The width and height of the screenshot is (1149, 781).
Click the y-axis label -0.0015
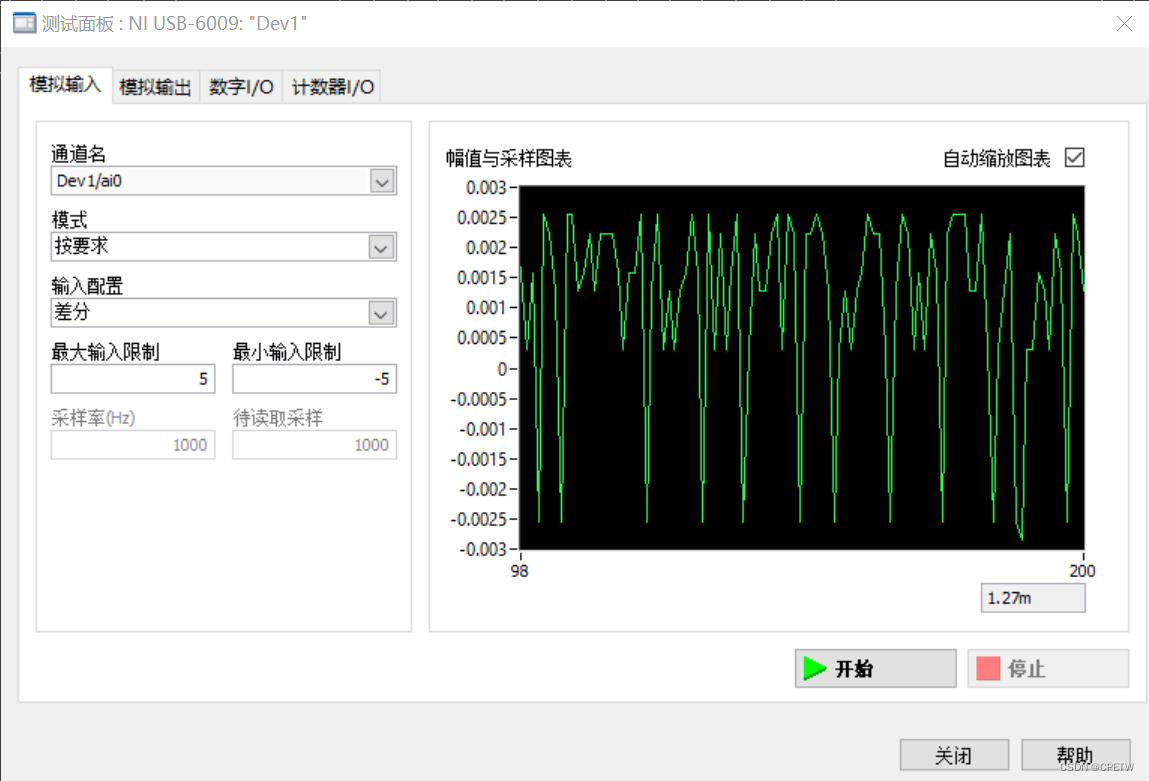click(x=479, y=459)
